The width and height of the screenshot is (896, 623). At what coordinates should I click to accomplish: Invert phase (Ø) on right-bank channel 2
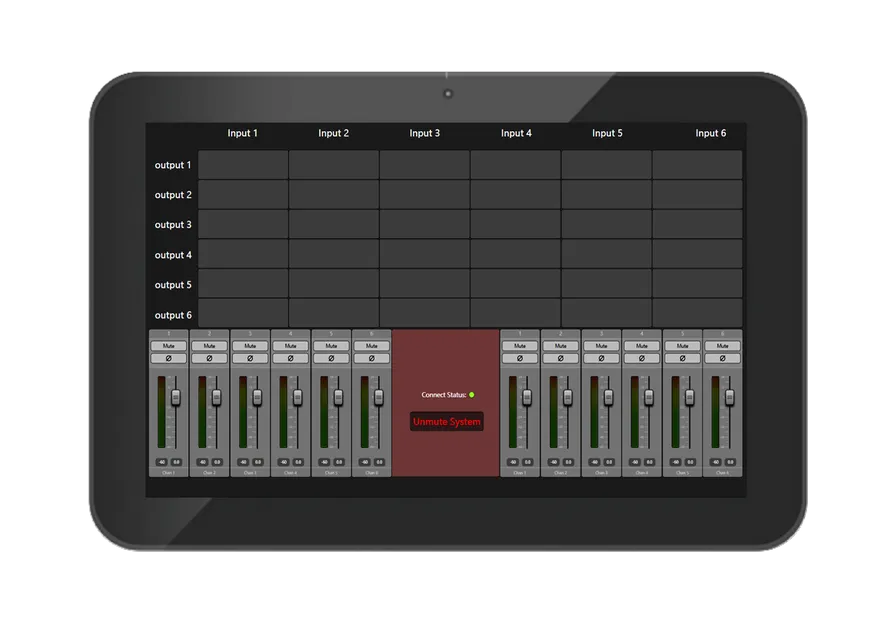[560, 358]
